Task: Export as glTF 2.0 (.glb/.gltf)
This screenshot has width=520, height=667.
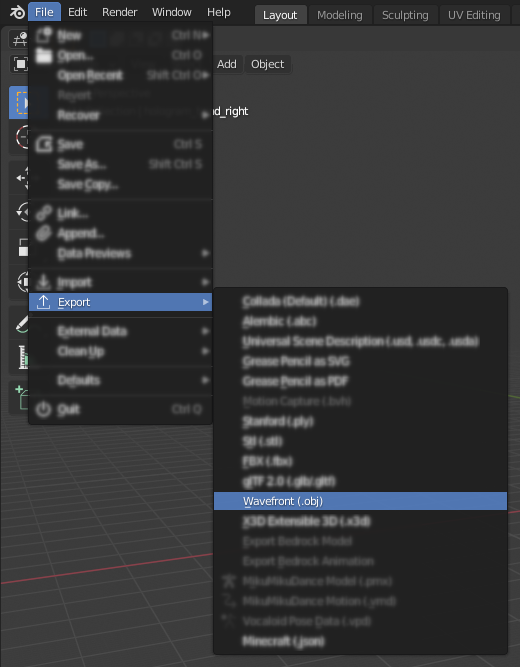Action: 360,481
